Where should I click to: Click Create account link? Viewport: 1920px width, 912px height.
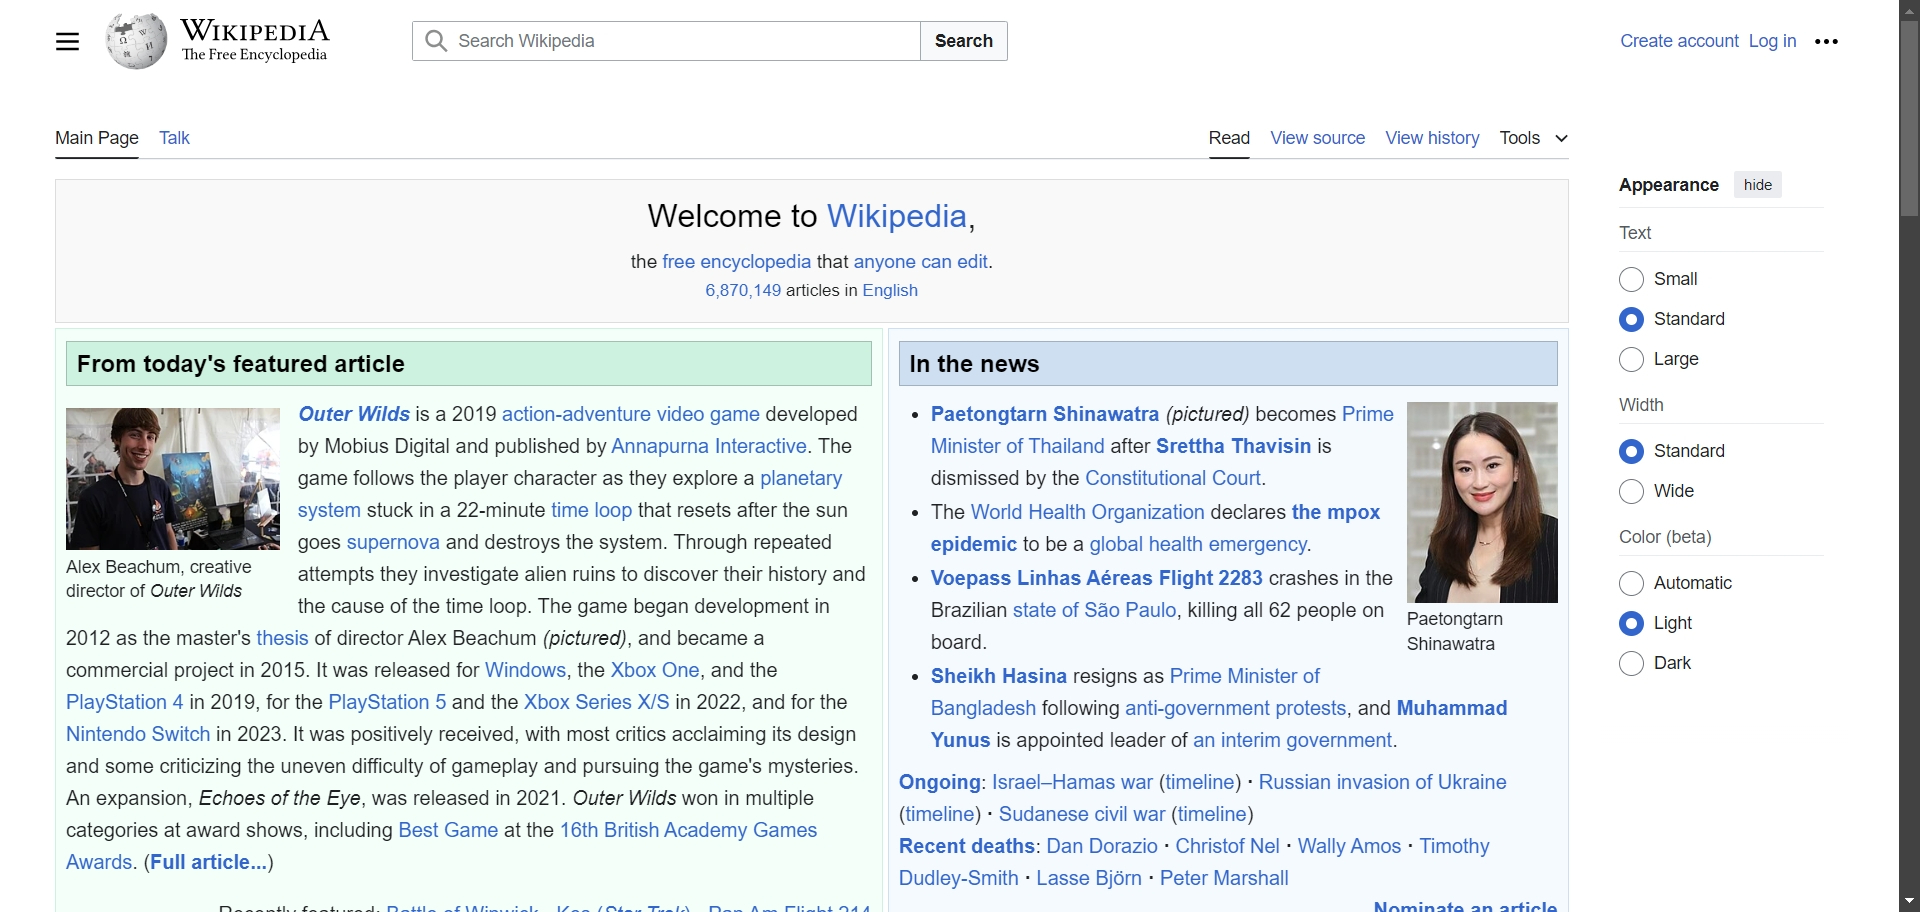(1679, 41)
